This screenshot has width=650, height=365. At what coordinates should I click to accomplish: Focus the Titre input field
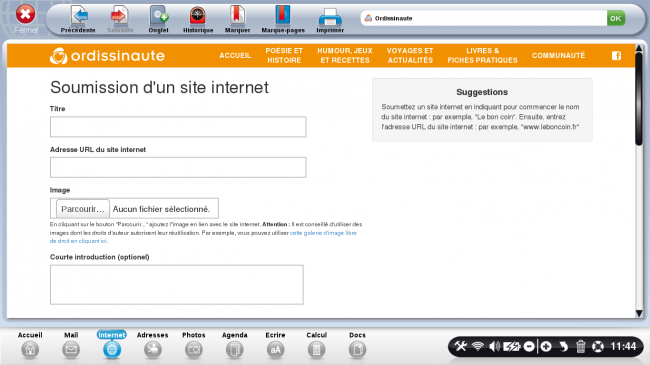(178, 127)
